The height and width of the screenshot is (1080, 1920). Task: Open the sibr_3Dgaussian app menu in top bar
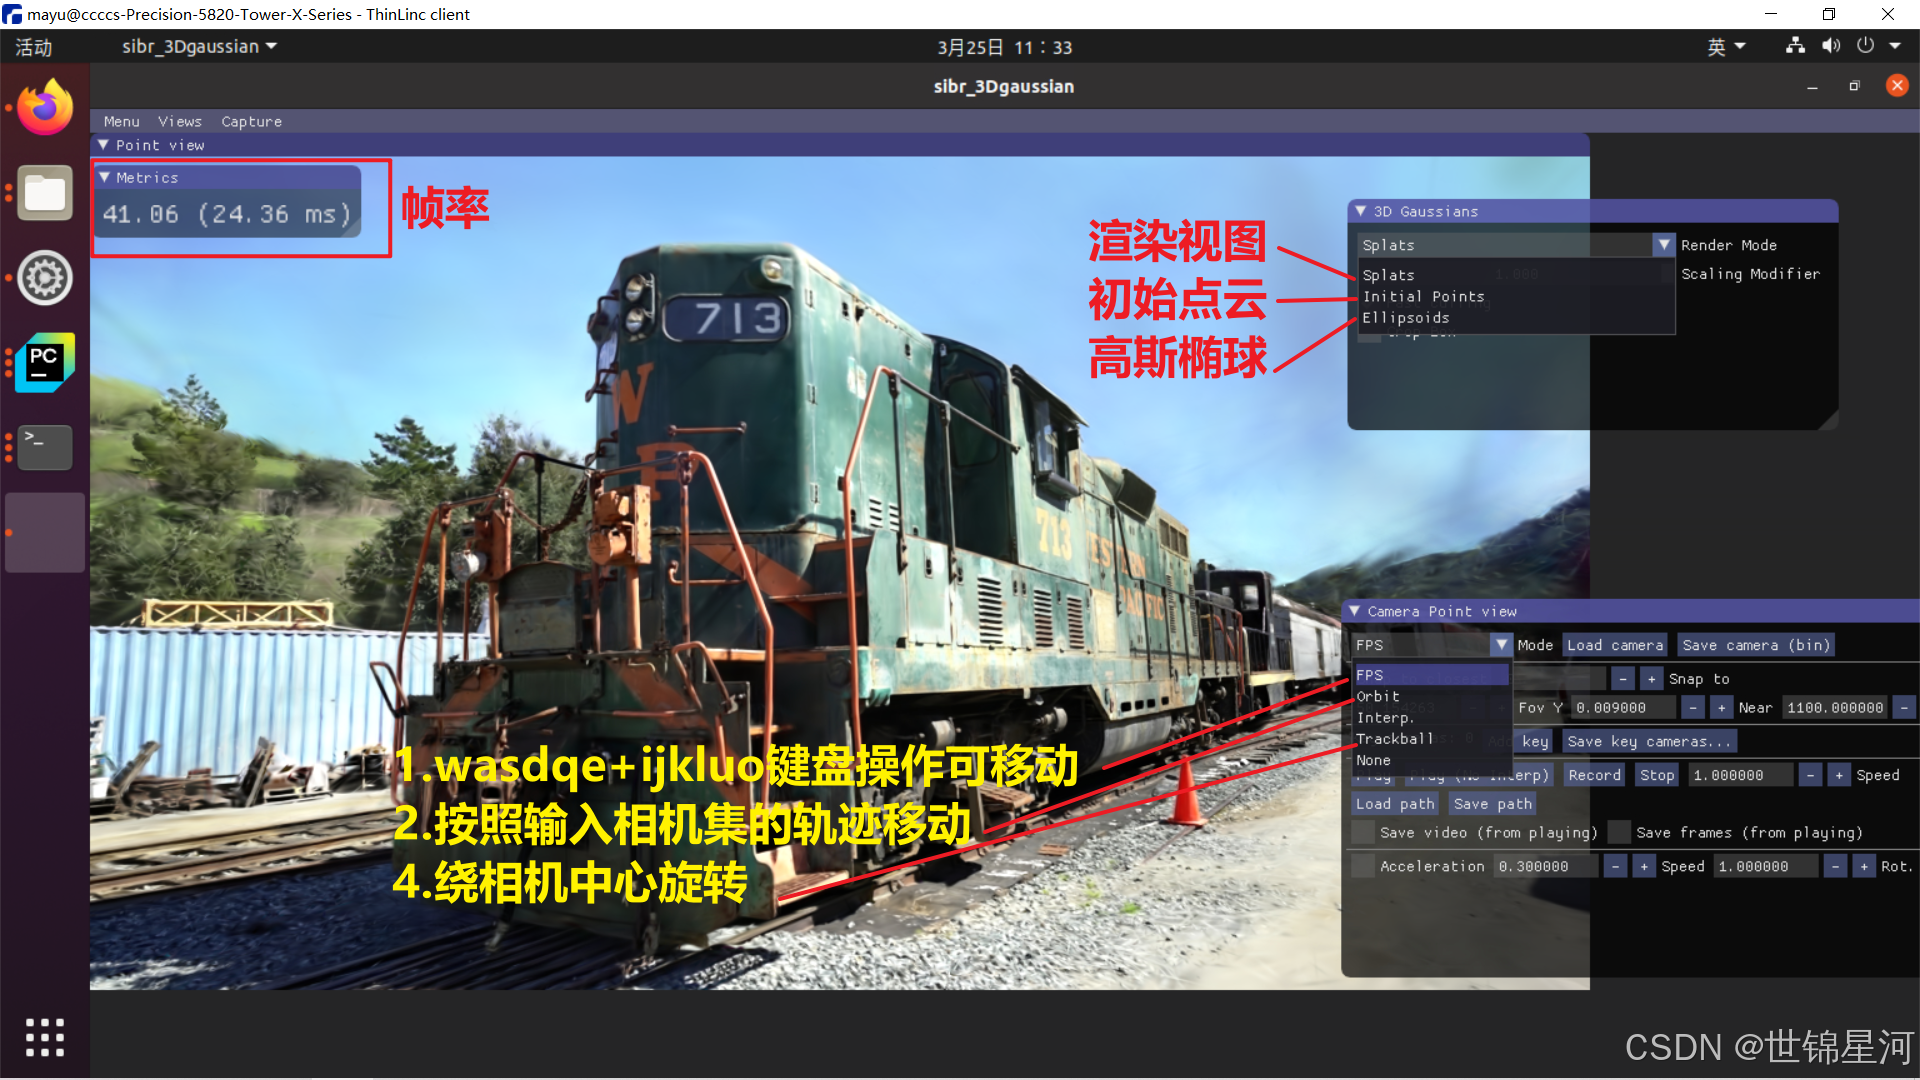pyautogui.click(x=199, y=46)
